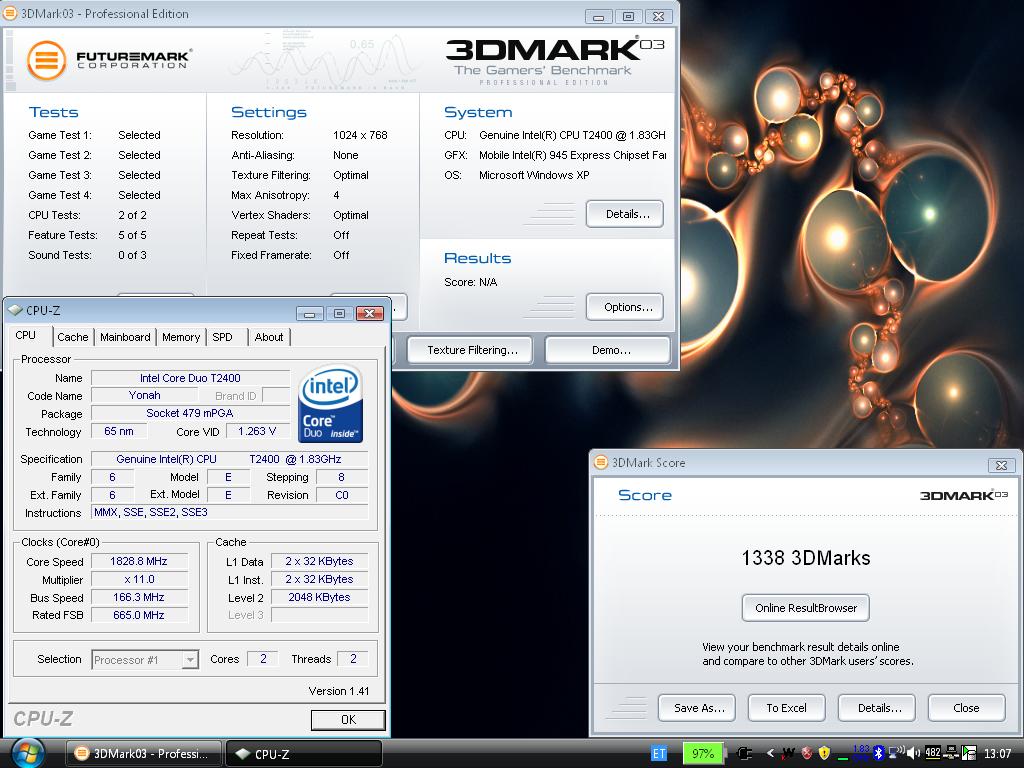Click the Core VID value '1.263 V'
The width and height of the screenshot is (1024, 768).
[257, 431]
